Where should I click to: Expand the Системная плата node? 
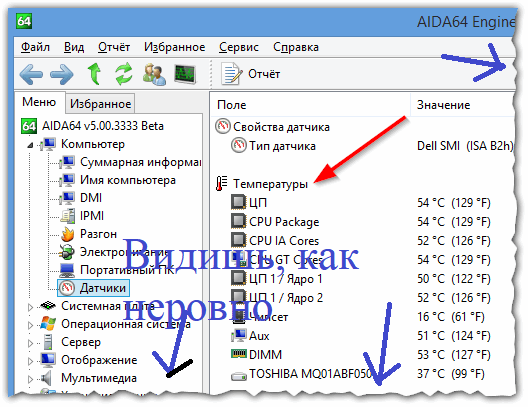[x=30, y=307]
